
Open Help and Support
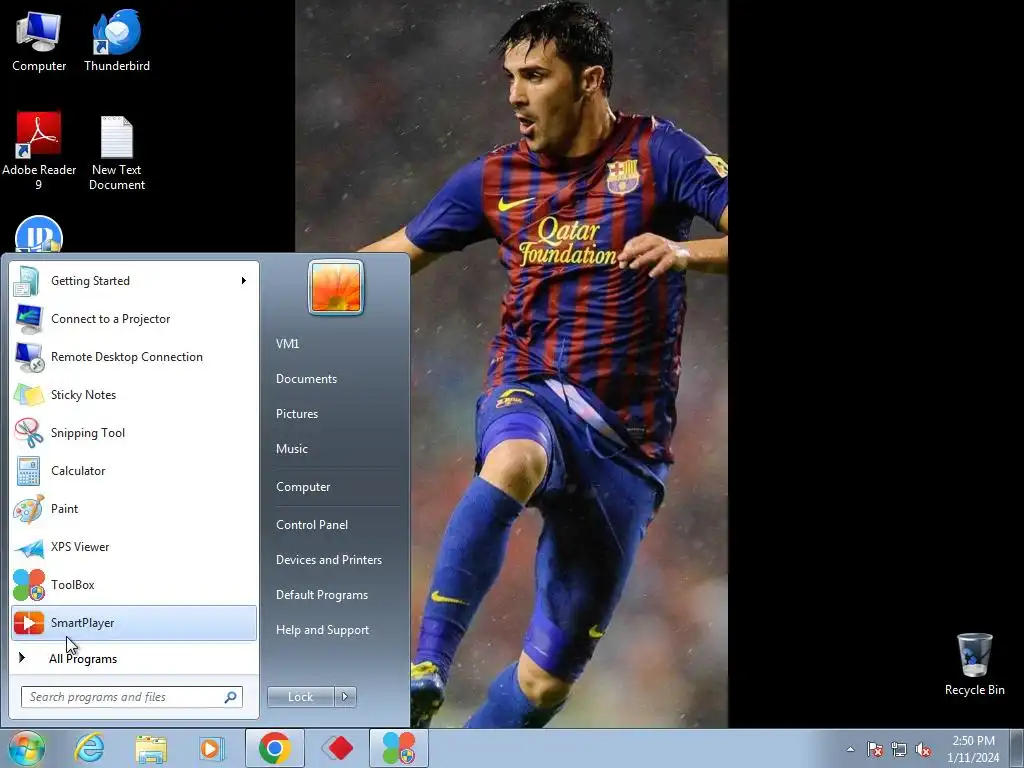pyautogui.click(x=322, y=630)
